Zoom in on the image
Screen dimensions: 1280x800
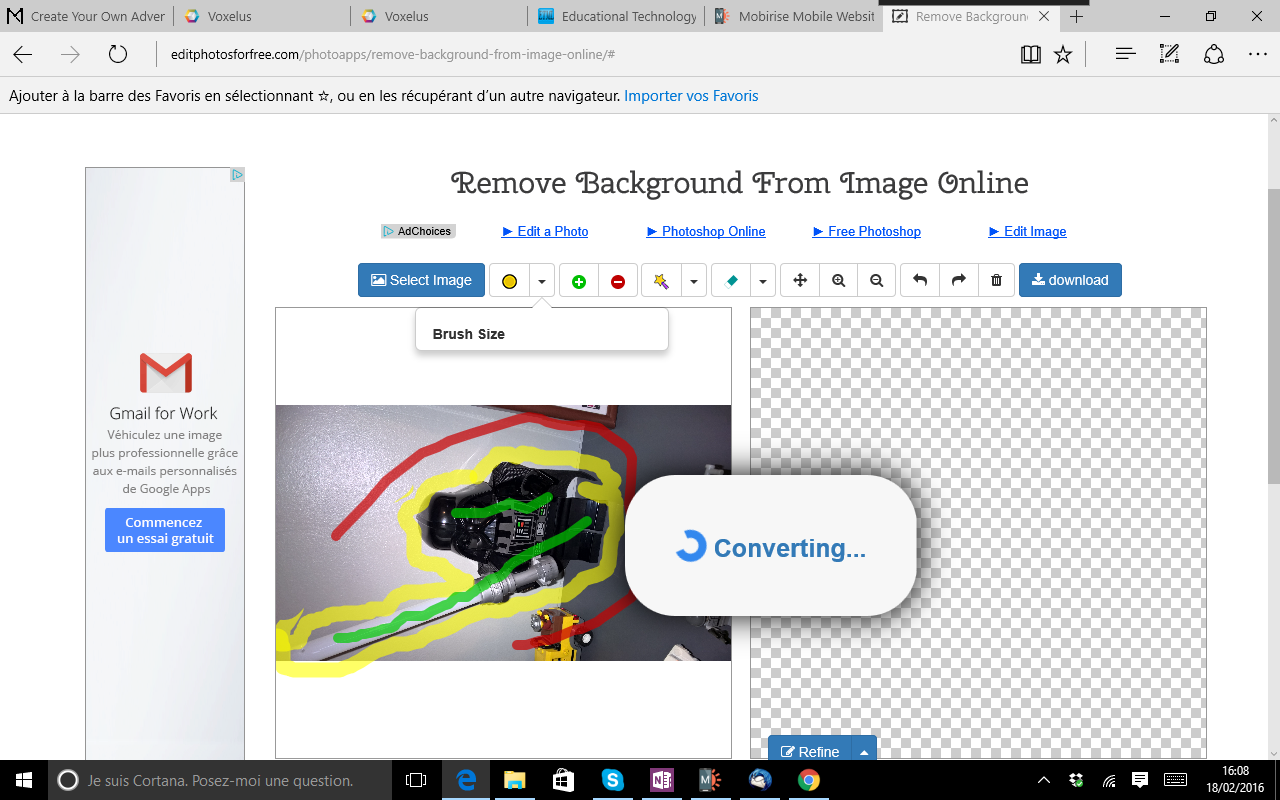point(838,281)
